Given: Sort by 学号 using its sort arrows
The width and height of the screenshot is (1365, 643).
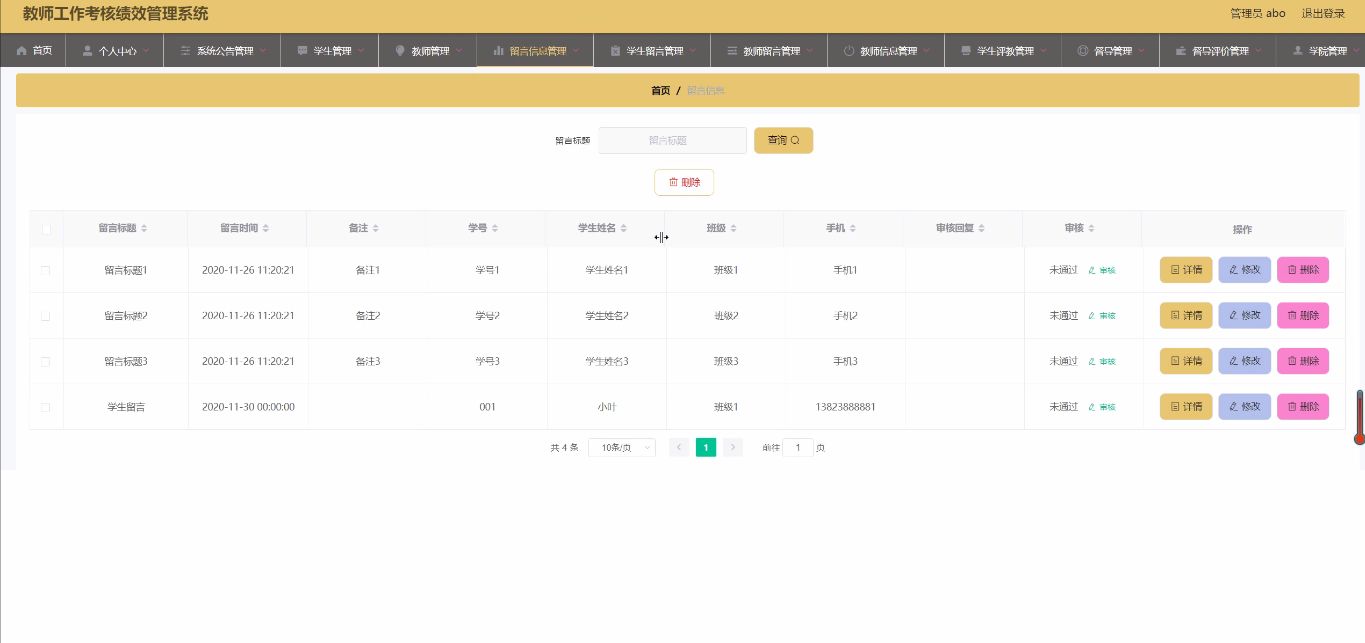Looking at the screenshot, I should 494,229.
